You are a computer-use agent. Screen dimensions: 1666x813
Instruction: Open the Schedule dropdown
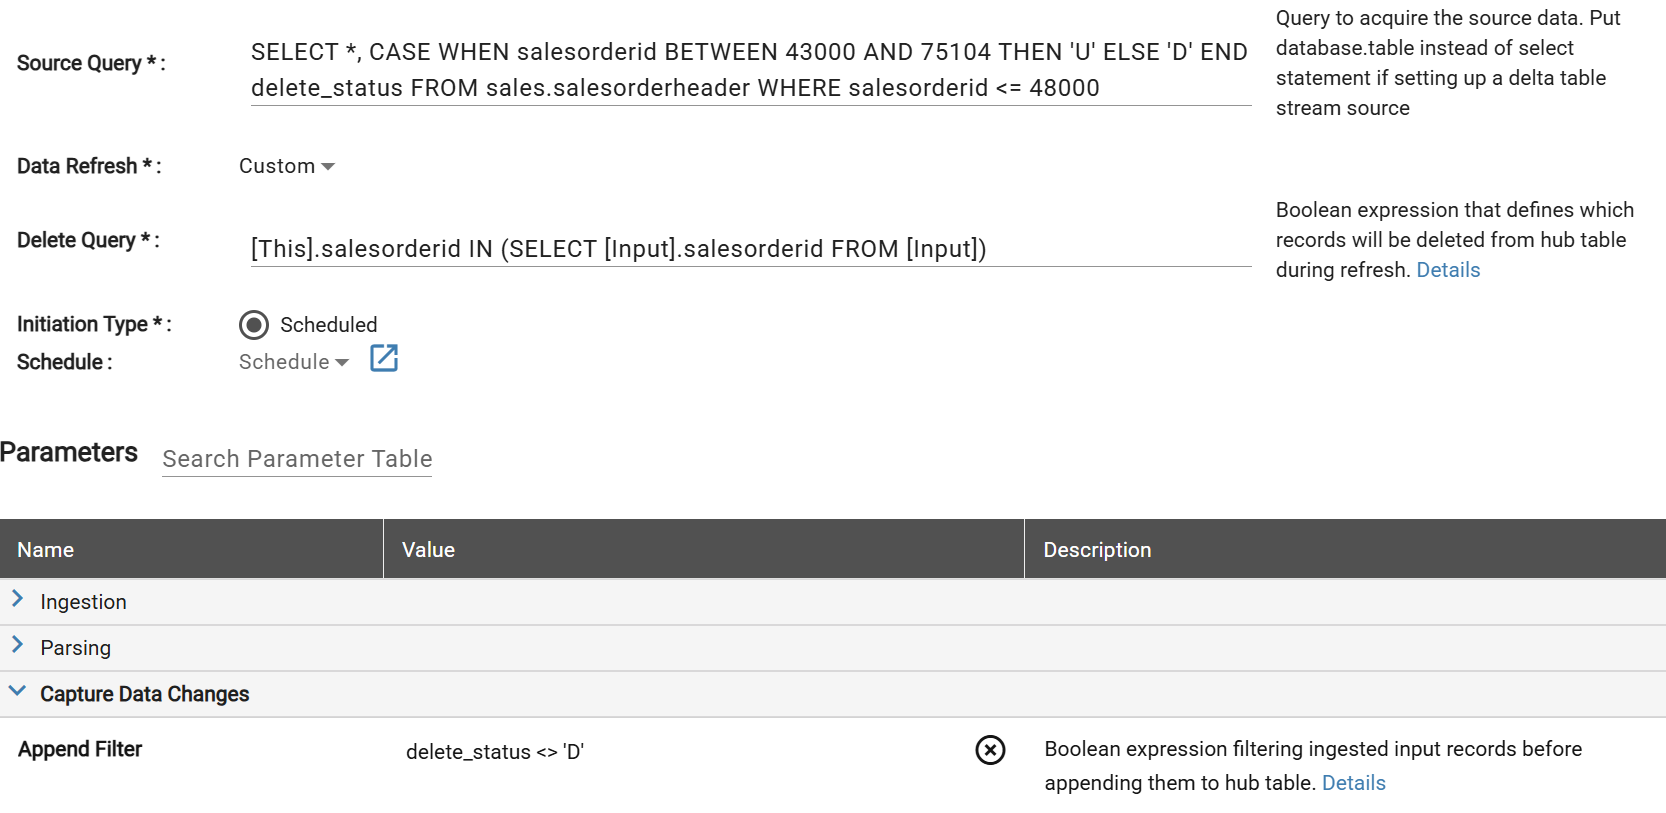(294, 362)
